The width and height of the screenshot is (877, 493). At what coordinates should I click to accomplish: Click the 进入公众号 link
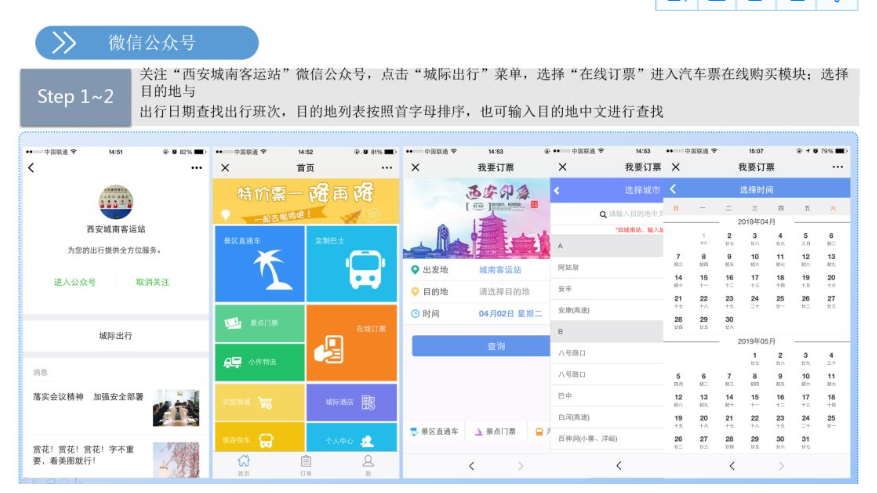pyautogui.click(x=75, y=283)
